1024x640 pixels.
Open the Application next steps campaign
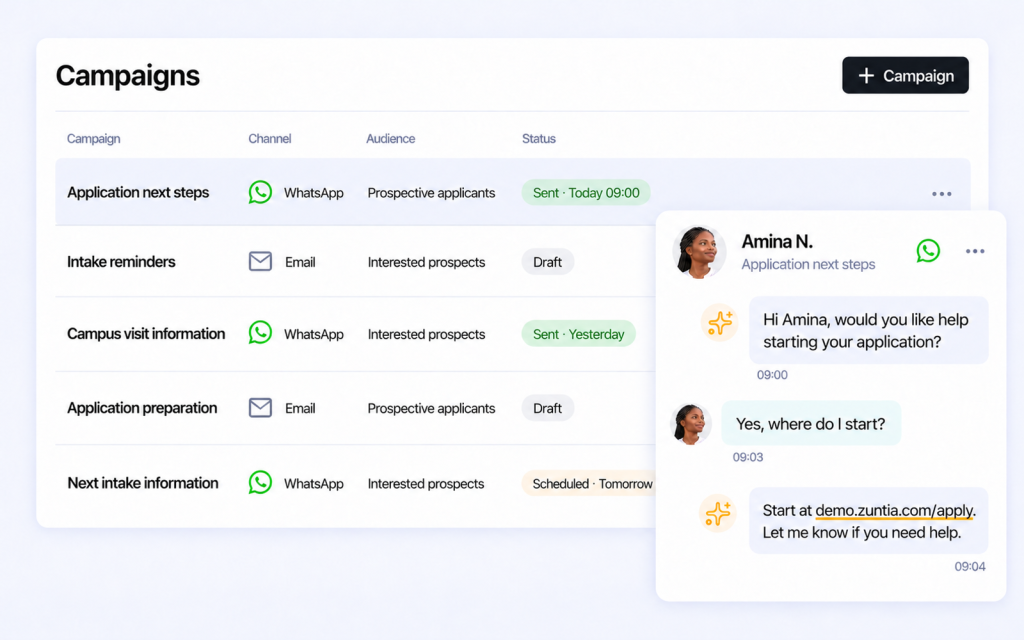tap(138, 193)
